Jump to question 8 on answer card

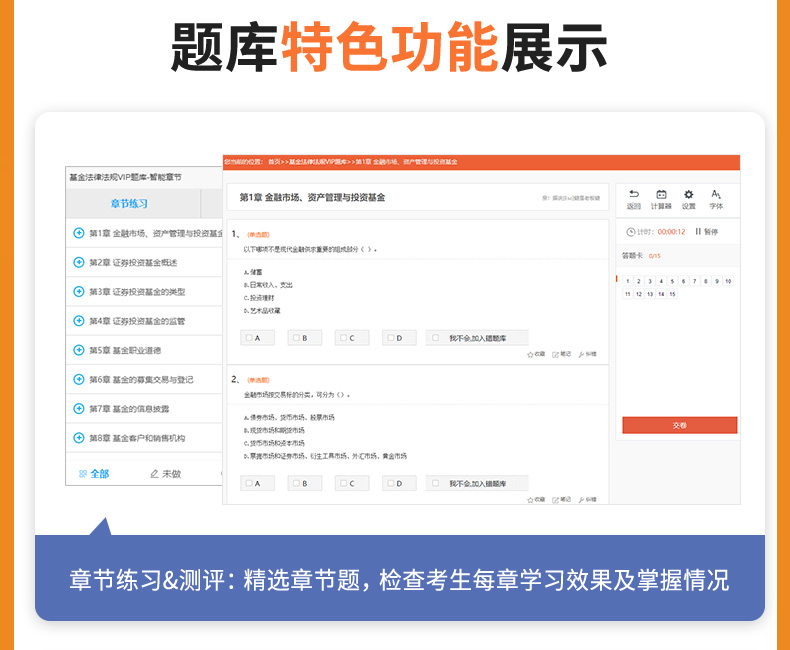pyautogui.click(x=706, y=281)
